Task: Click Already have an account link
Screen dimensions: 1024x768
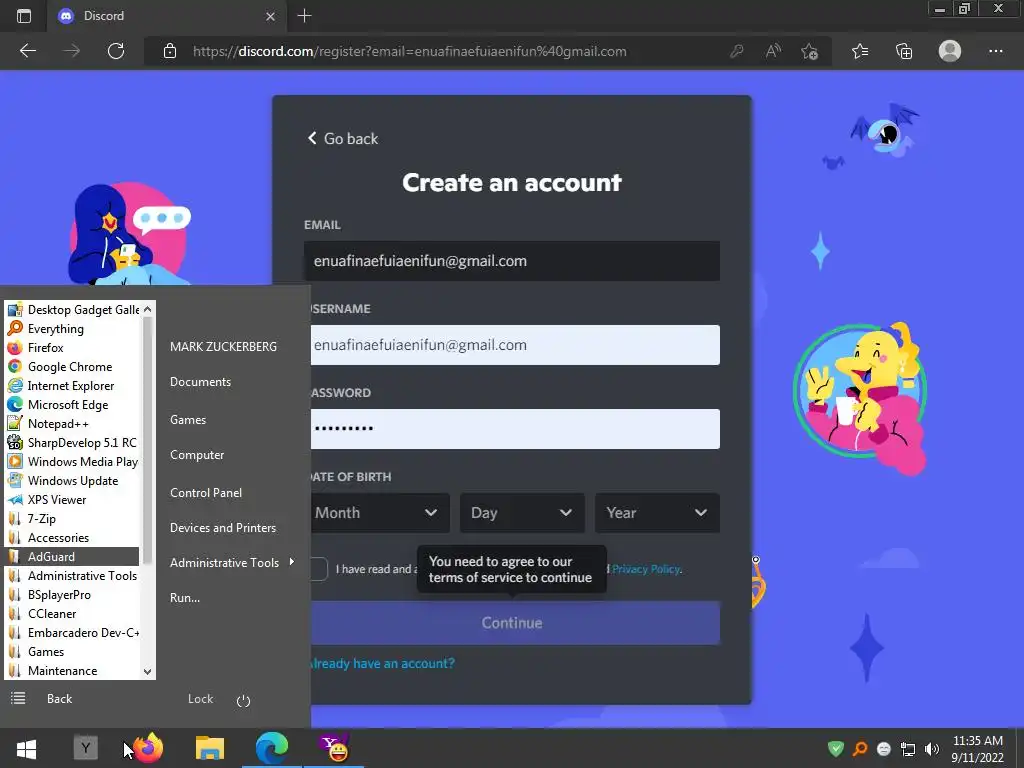Action: pos(383,664)
